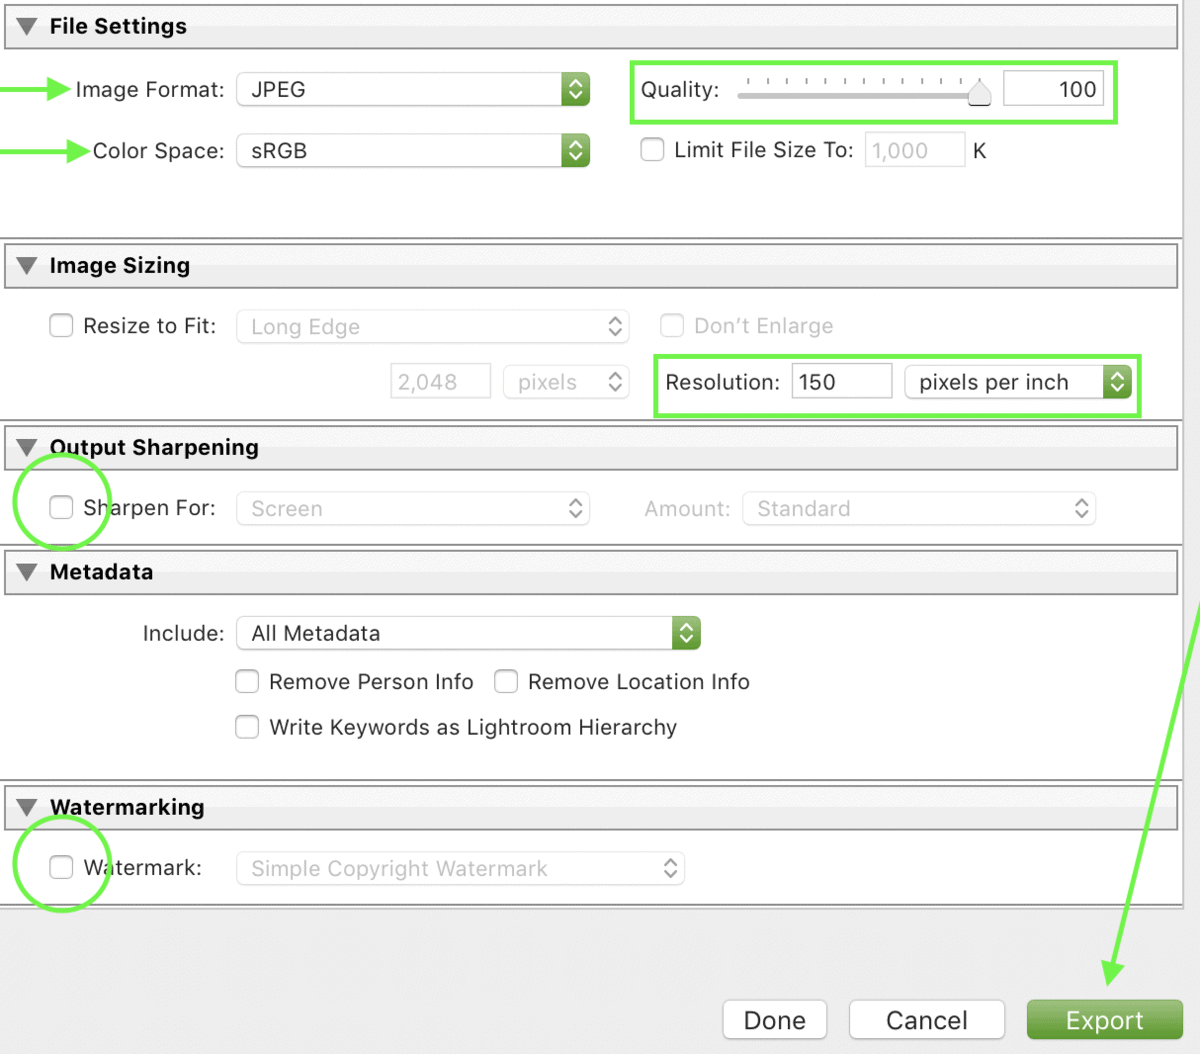Click the "Include:" label in Metadata
This screenshot has width=1200, height=1054.
(x=184, y=633)
